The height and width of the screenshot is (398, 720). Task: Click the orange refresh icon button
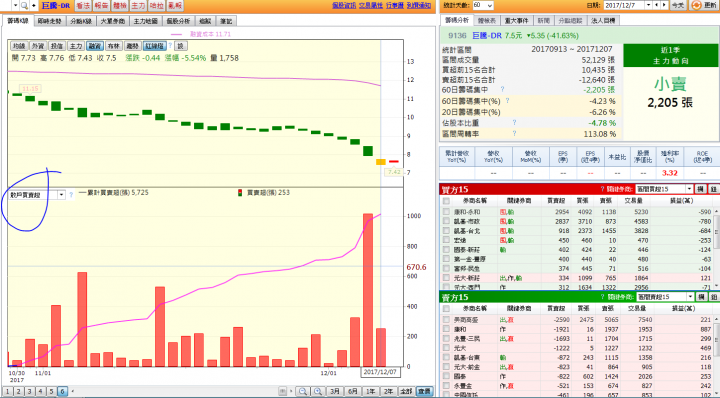(x=696, y=5)
